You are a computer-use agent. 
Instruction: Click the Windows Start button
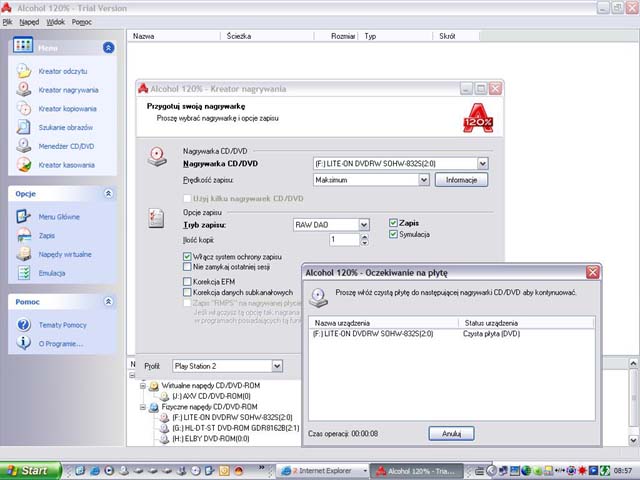(x=30, y=471)
